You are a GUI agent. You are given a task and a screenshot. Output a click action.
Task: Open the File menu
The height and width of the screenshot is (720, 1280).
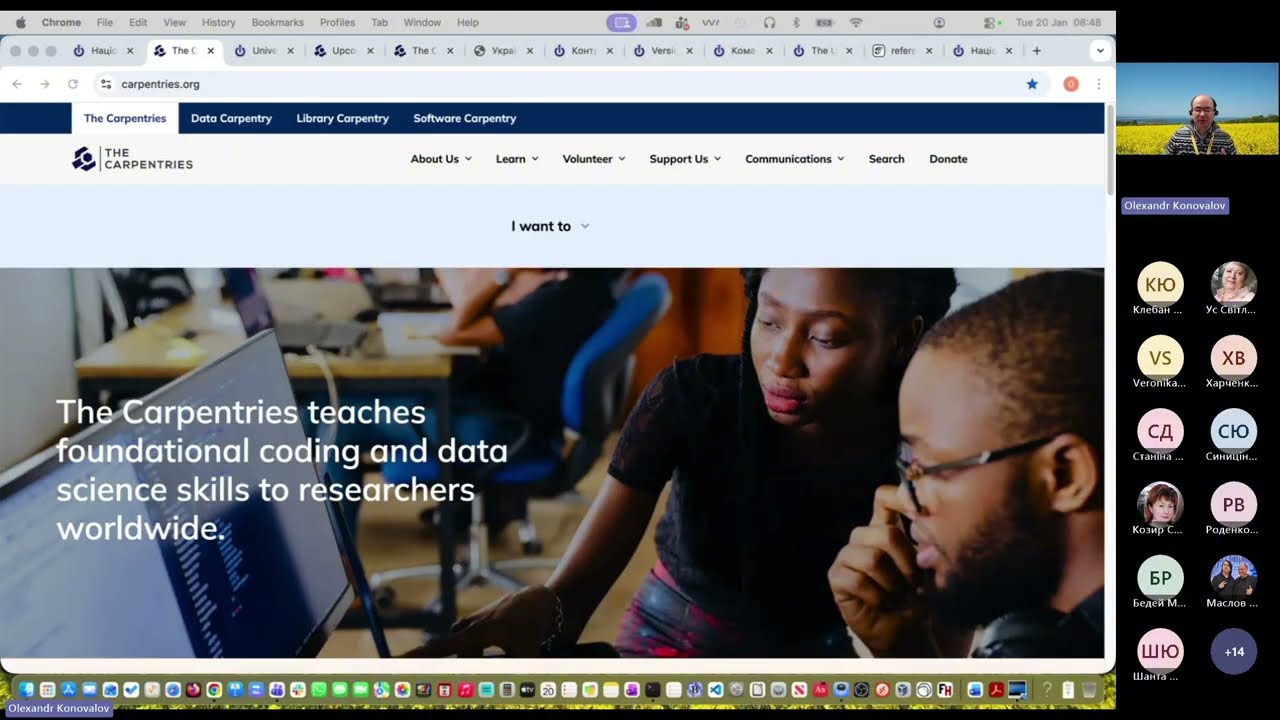105,22
